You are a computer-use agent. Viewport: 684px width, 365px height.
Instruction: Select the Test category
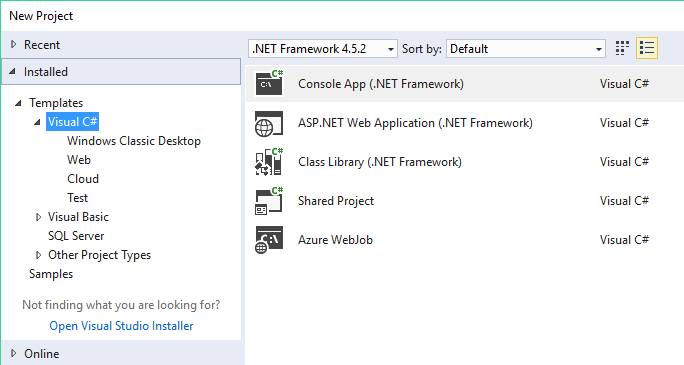pyautogui.click(x=78, y=198)
